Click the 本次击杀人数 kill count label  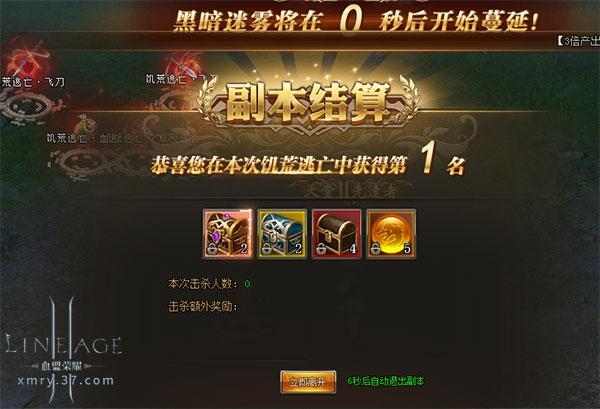coord(203,284)
